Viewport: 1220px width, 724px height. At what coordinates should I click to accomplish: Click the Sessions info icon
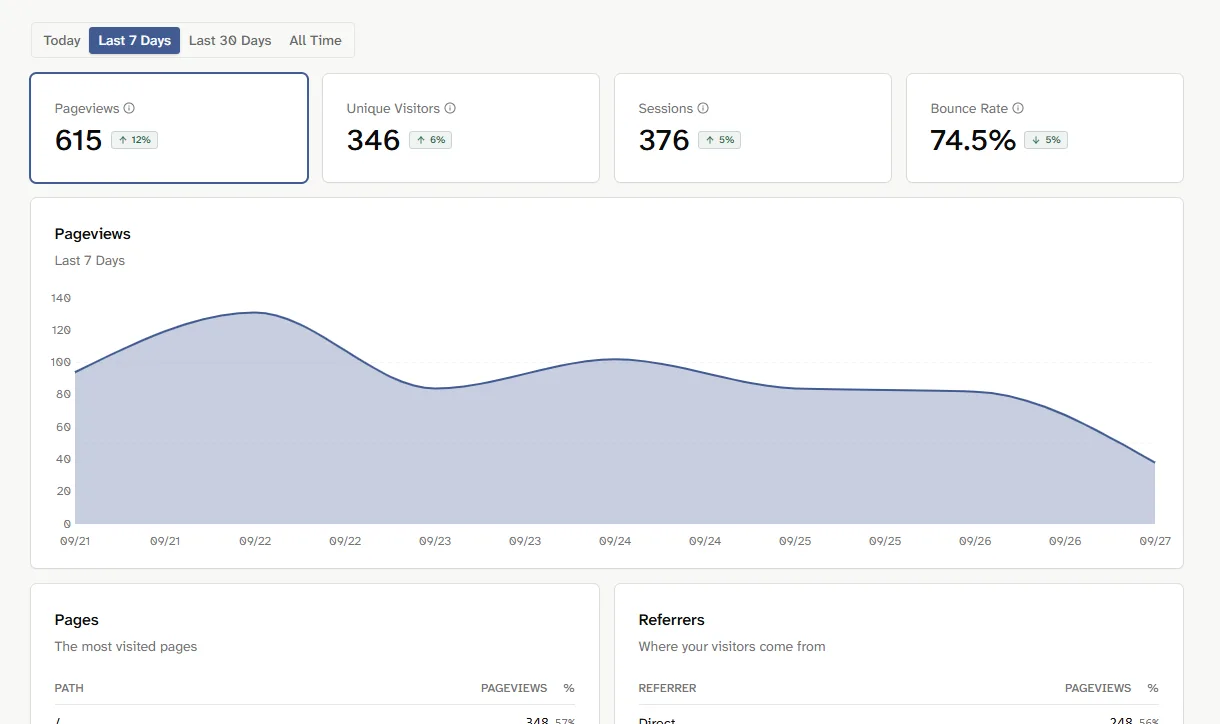[703, 108]
